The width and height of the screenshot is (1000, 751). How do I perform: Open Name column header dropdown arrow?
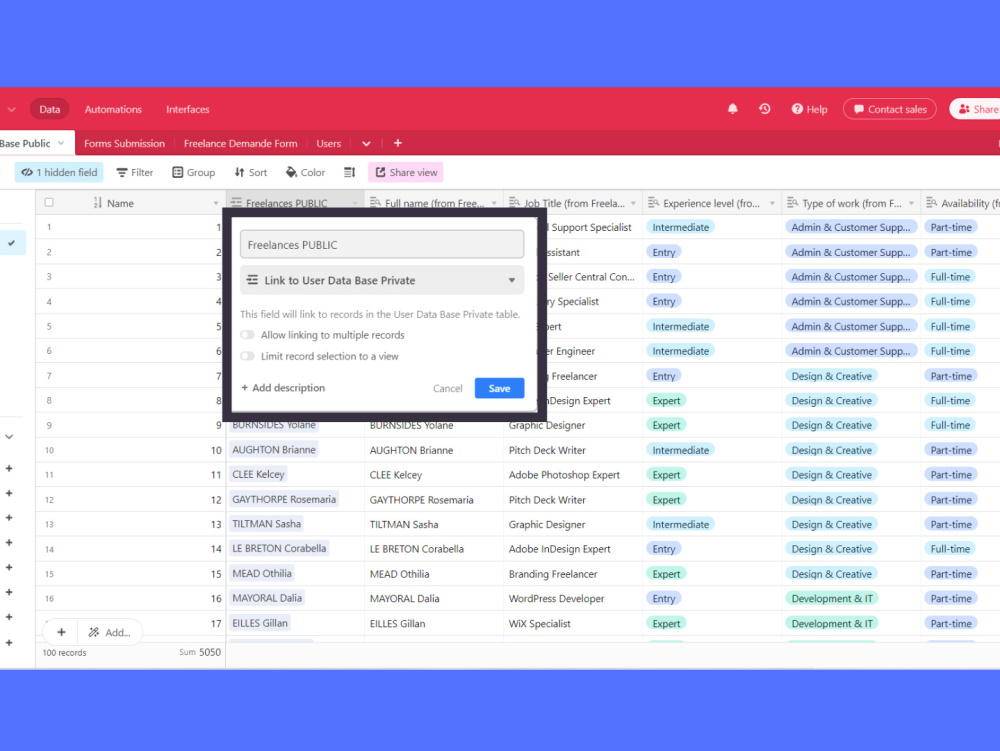tap(216, 203)
